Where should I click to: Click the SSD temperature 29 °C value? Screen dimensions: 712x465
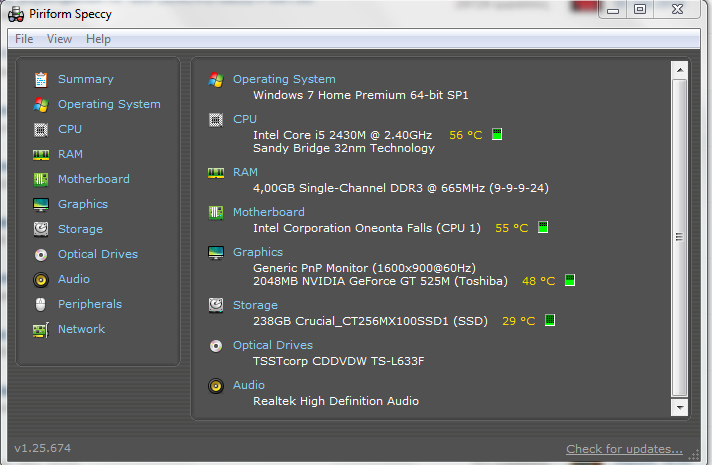(519, 321)
